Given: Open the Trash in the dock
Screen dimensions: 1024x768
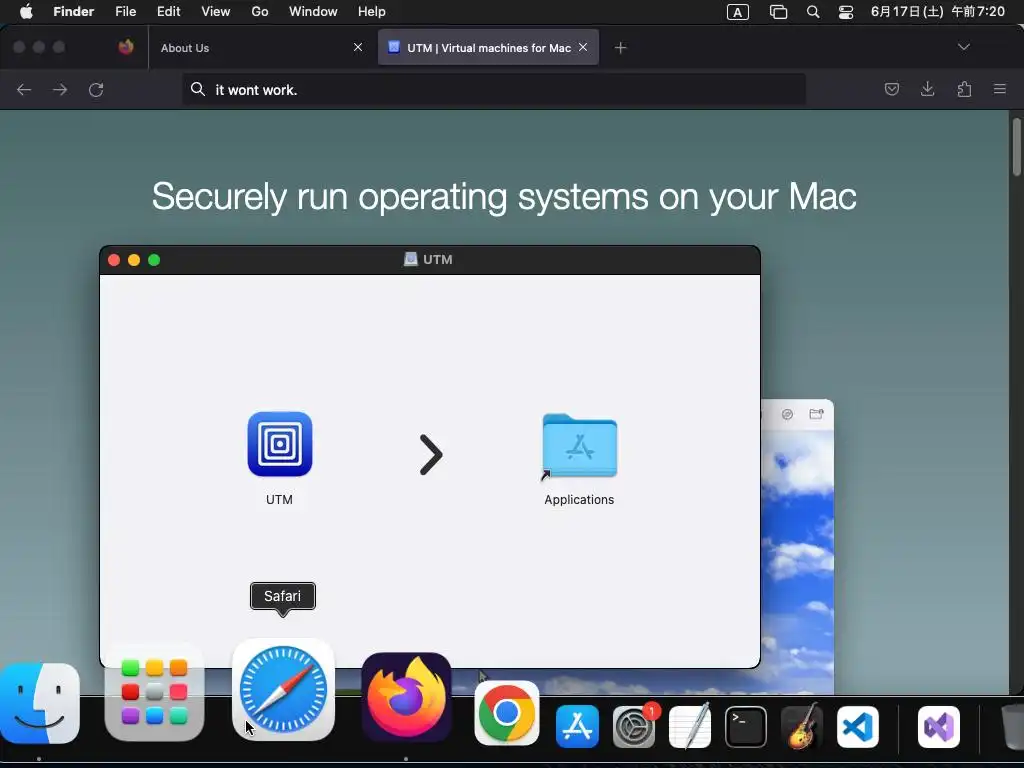Looking at the screenshot, I should [x=1012, y=727].
